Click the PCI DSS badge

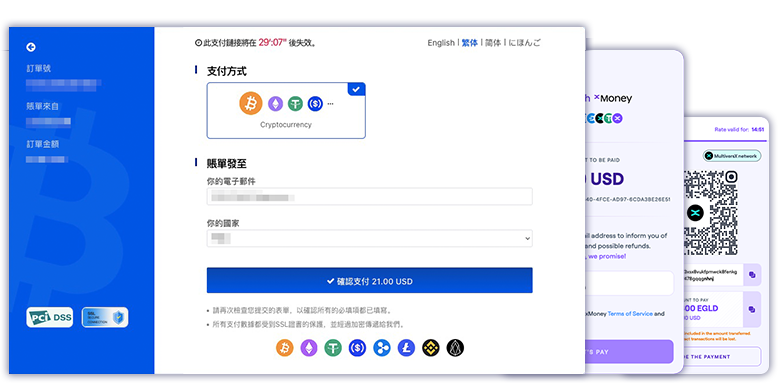(x=50, y=318)
